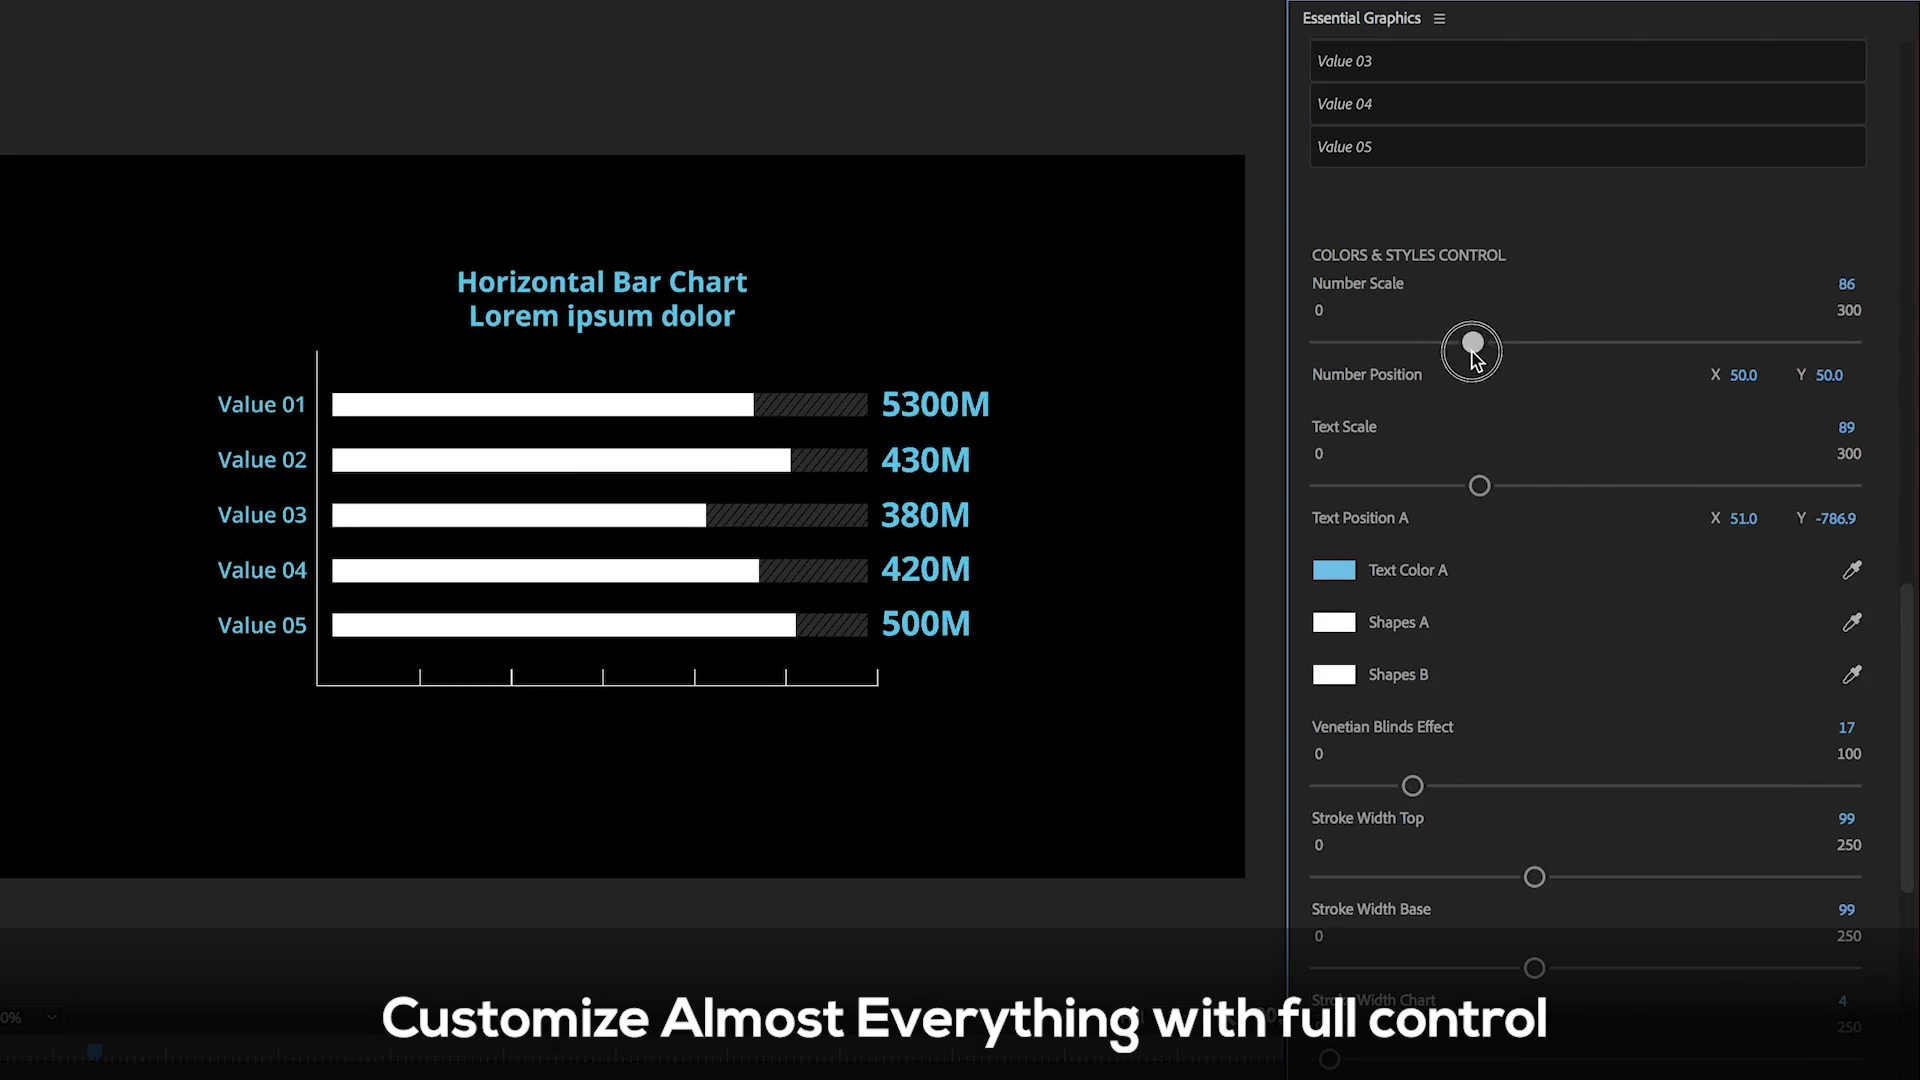Click the Value 01 label in the chart
The image size is (1920, 1080).
261,404
